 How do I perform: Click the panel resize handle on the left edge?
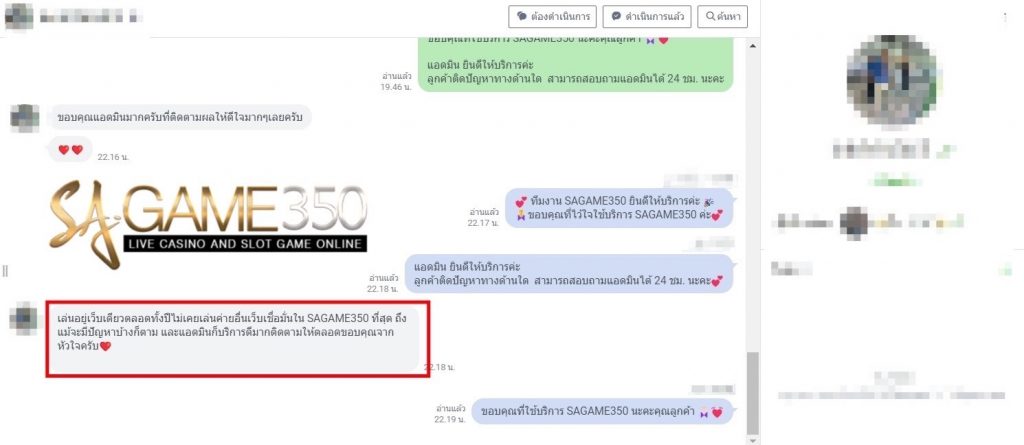5,270
